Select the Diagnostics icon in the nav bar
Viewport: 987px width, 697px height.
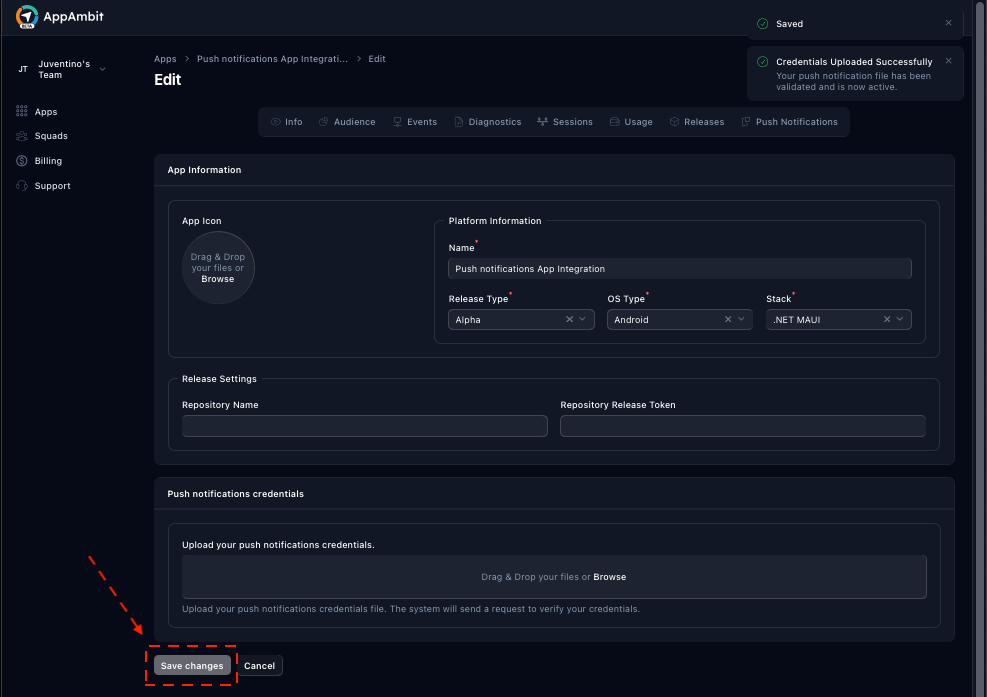tap(461, 121)
